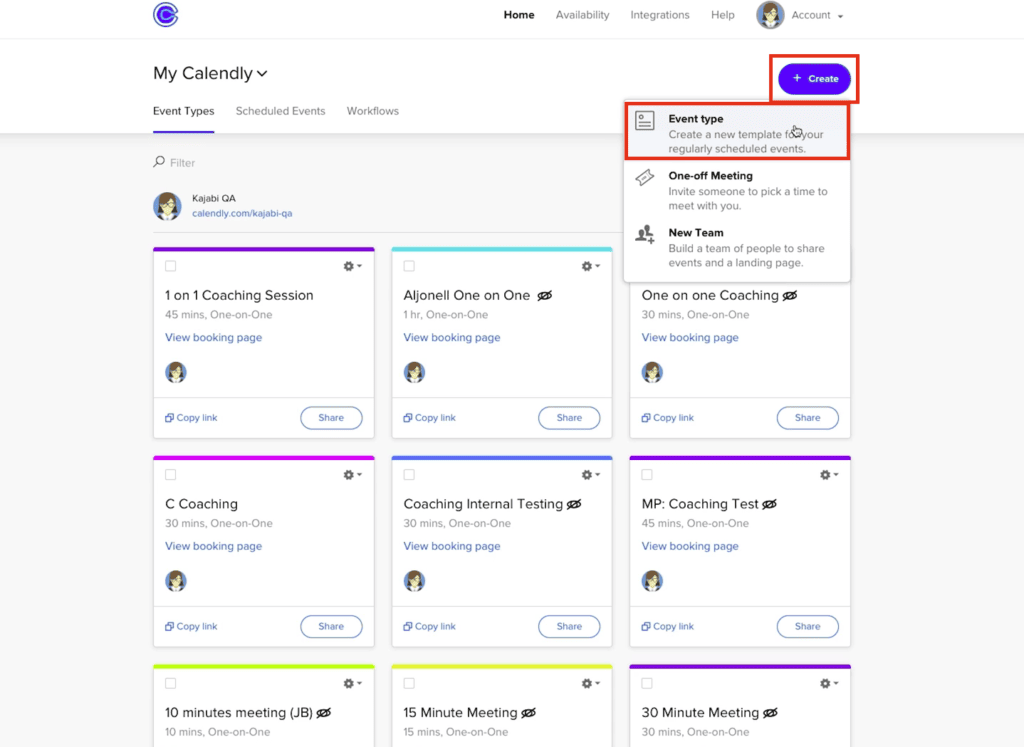Select the Event Types tab
Image resolution: width=1024 pixels, height=747 pixels.
[184, 111]
